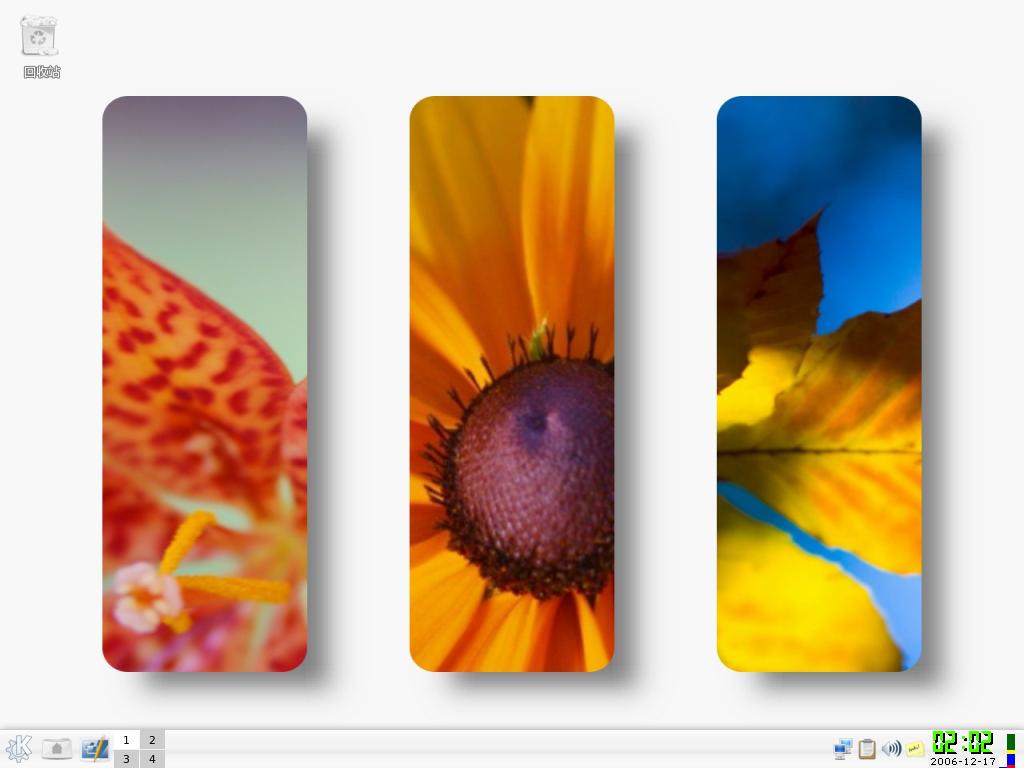This screenshot has width=1024, height=768.
Task: Switch to virtual desktop 1 in pager
Action: pos(126,740)
